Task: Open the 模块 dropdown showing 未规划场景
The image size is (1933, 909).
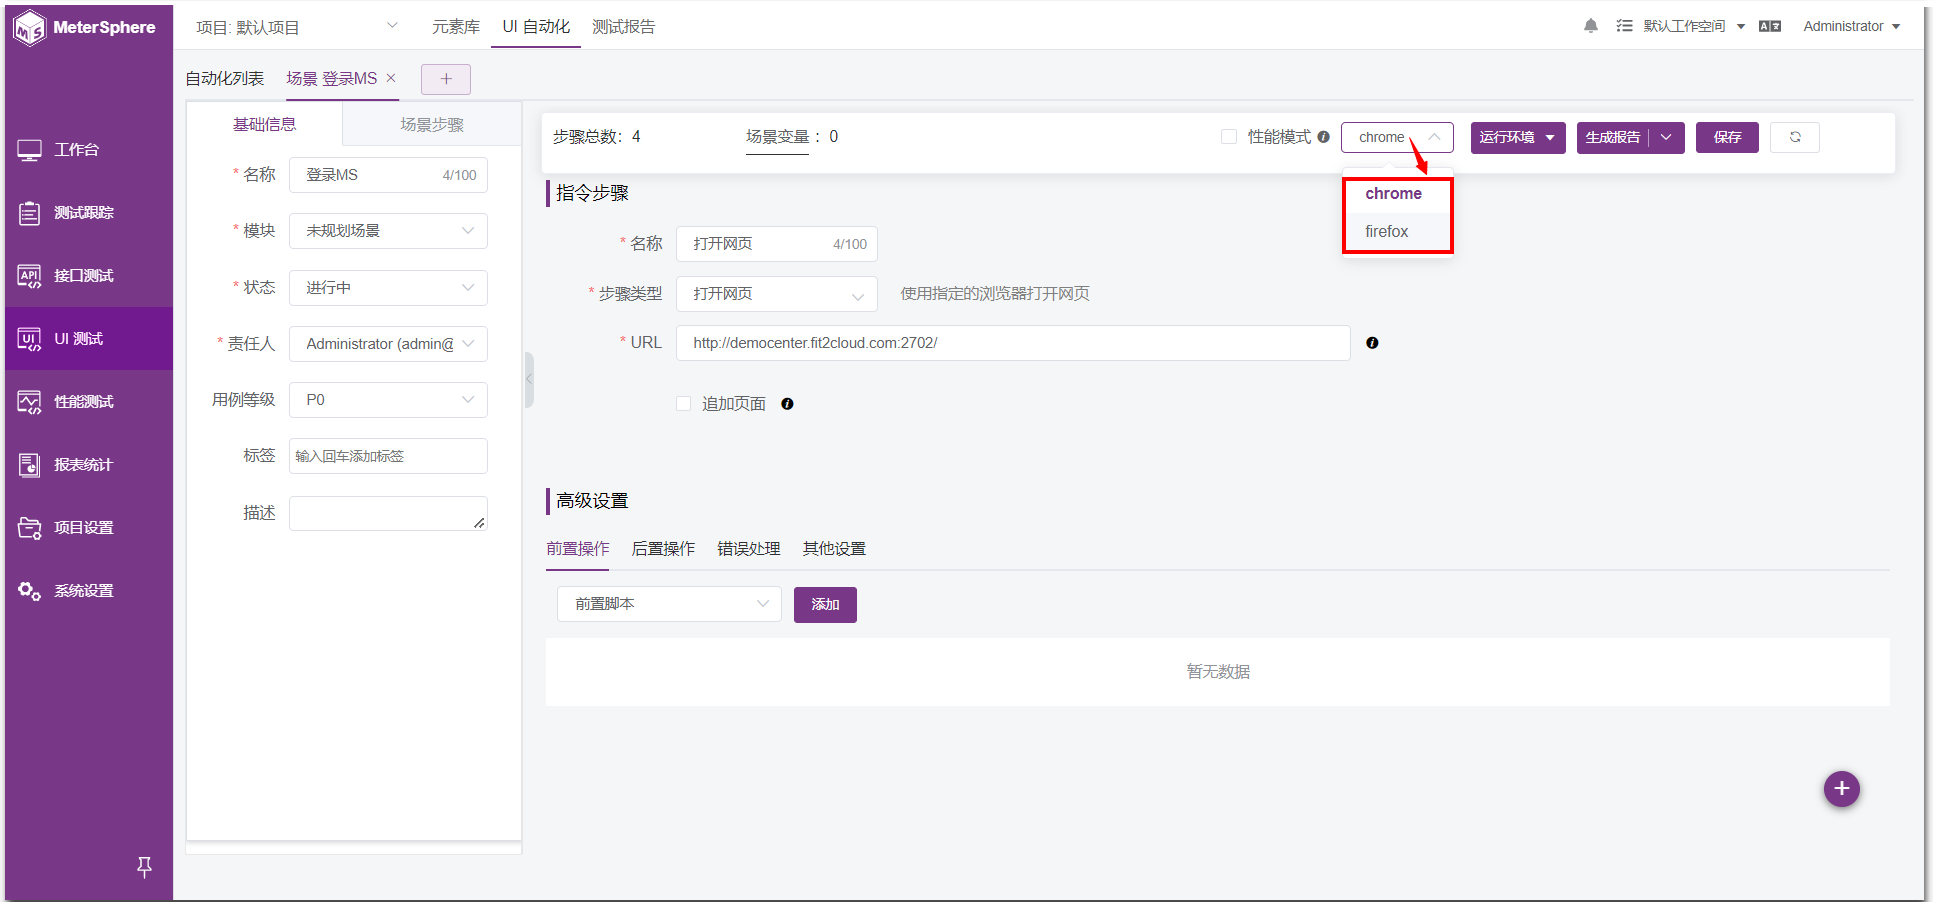Action: [388, 231]
